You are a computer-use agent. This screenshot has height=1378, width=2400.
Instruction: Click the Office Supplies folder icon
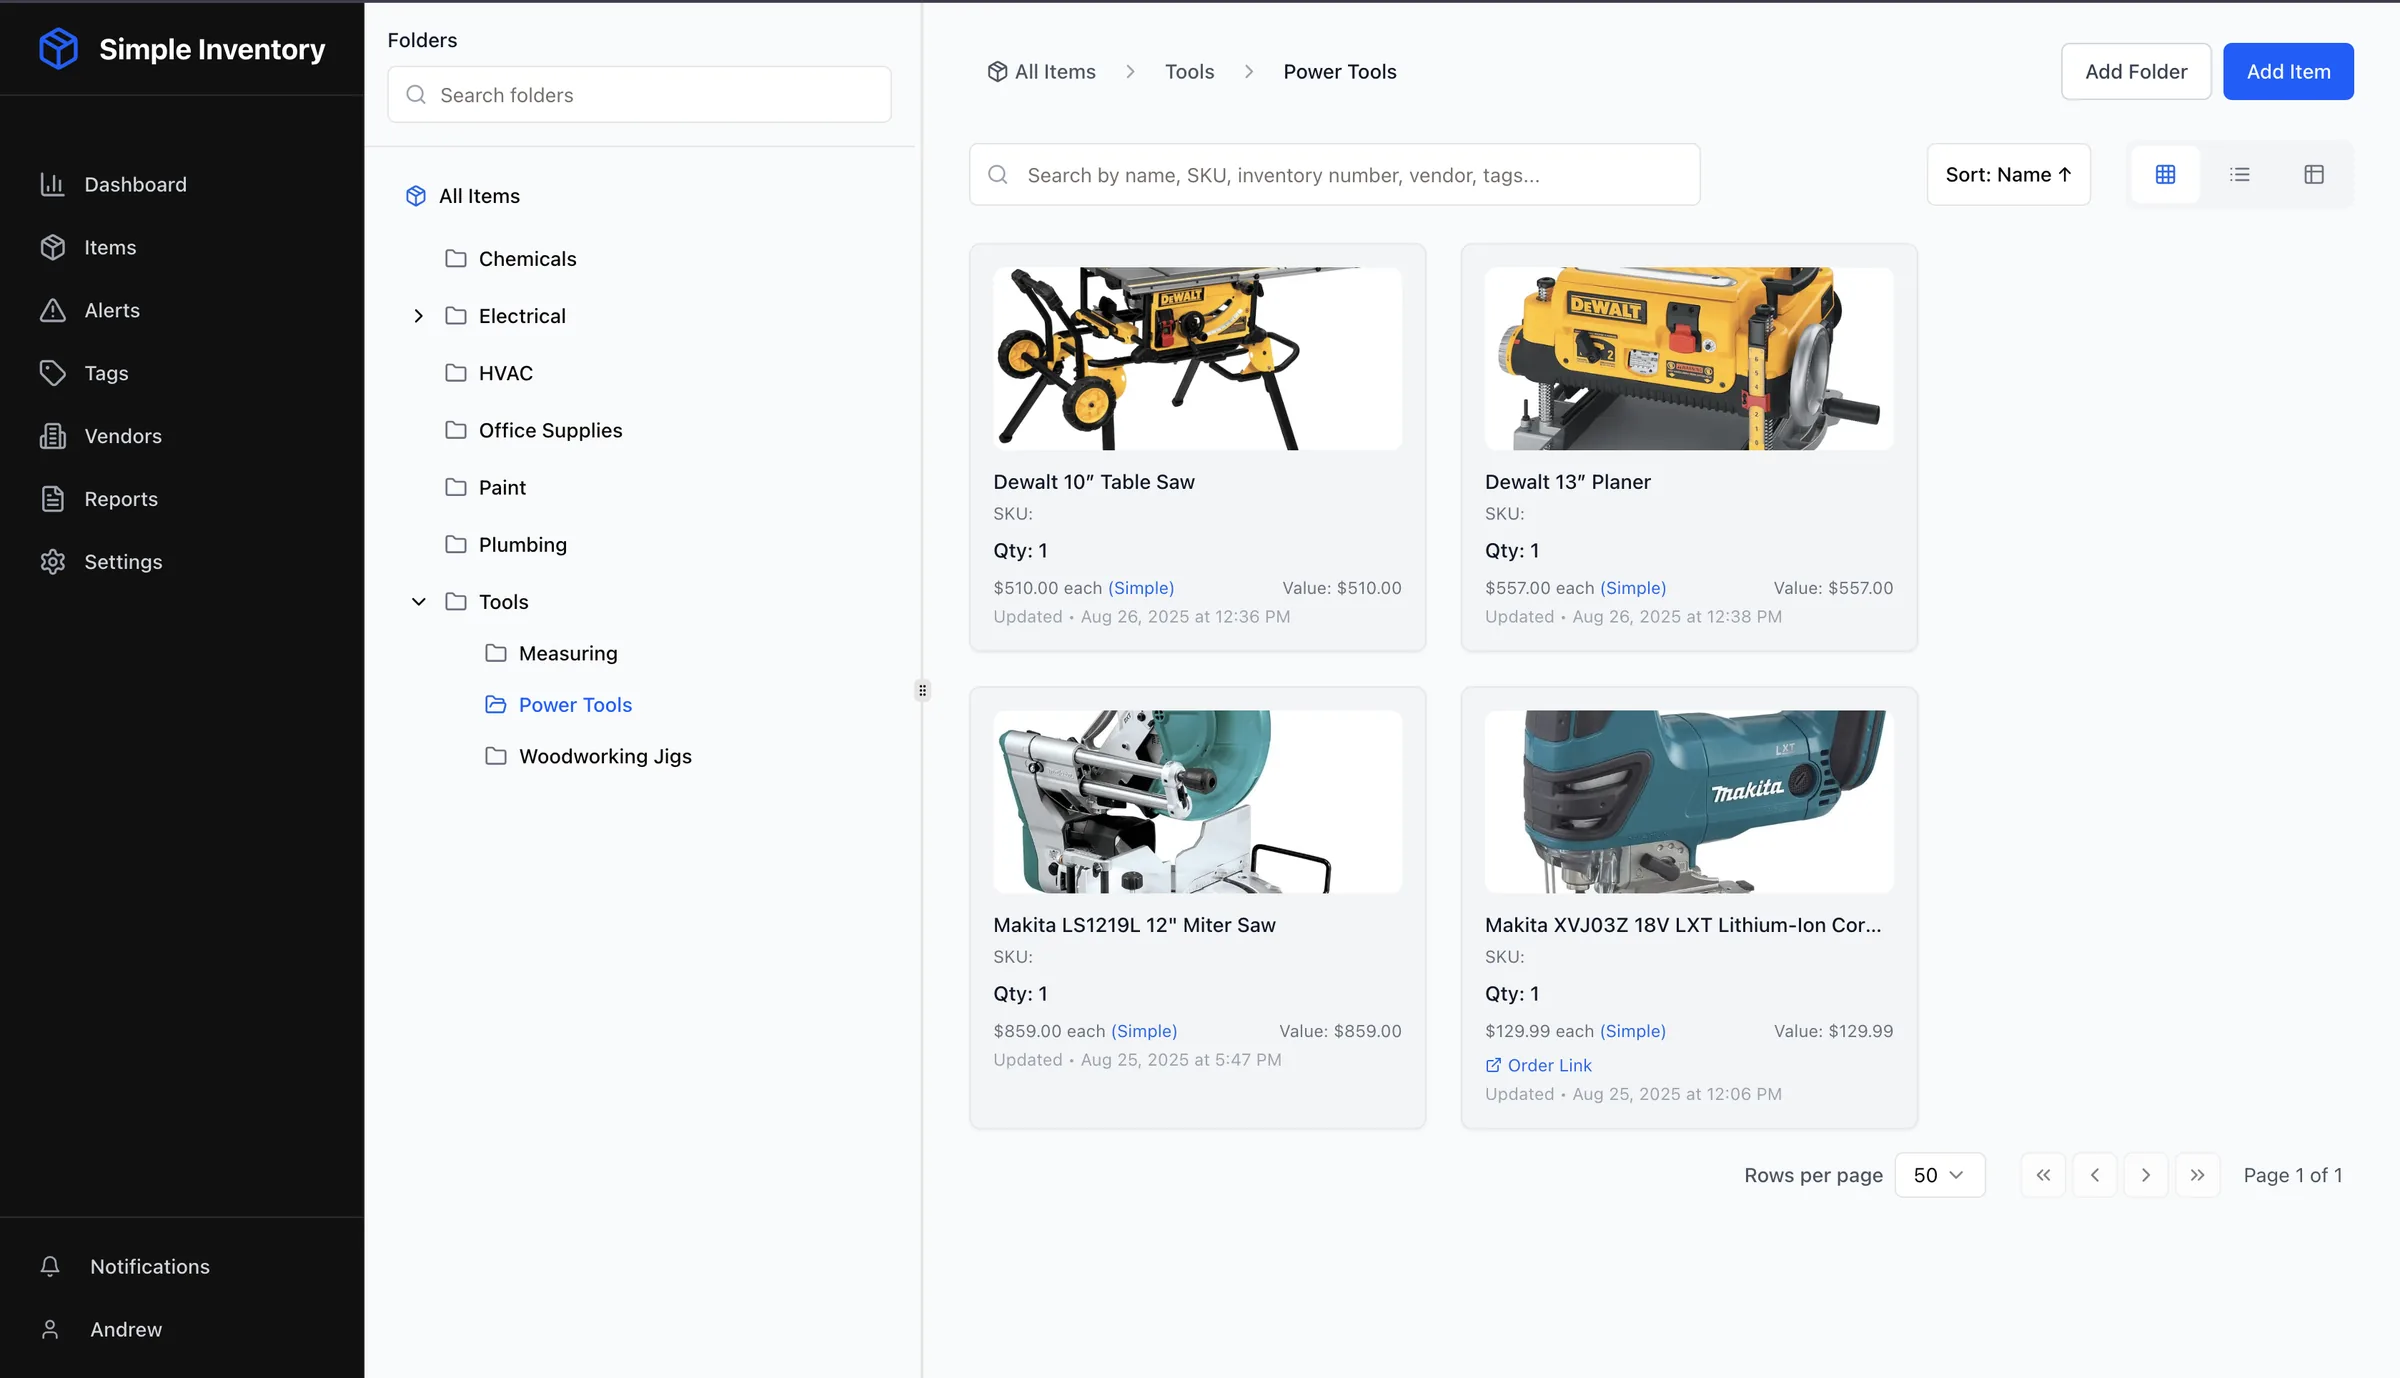pos(456,430)
